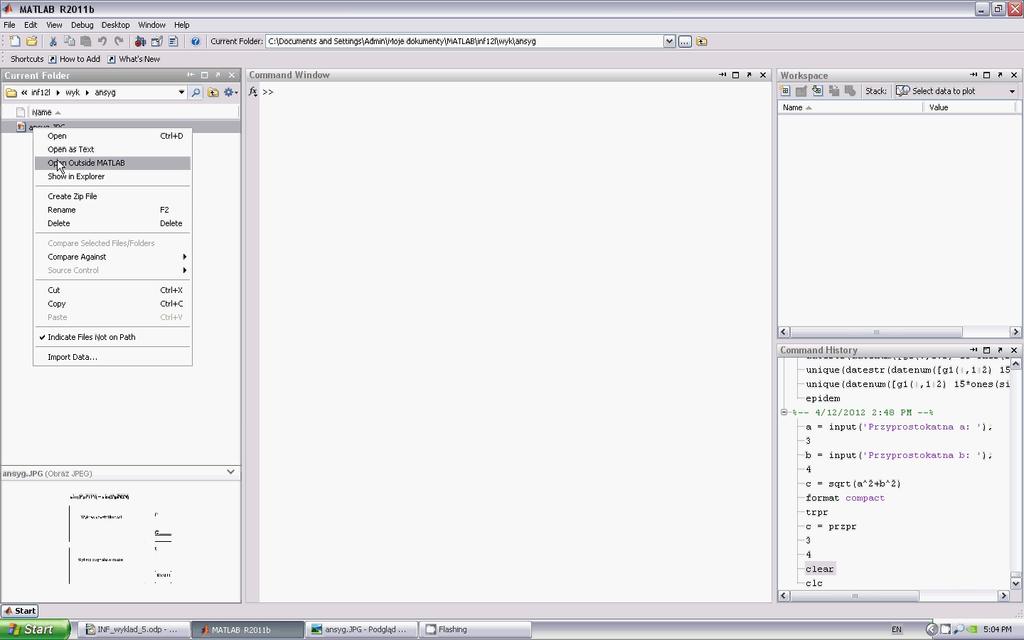Click Delete in the context menu

(112, 223)
